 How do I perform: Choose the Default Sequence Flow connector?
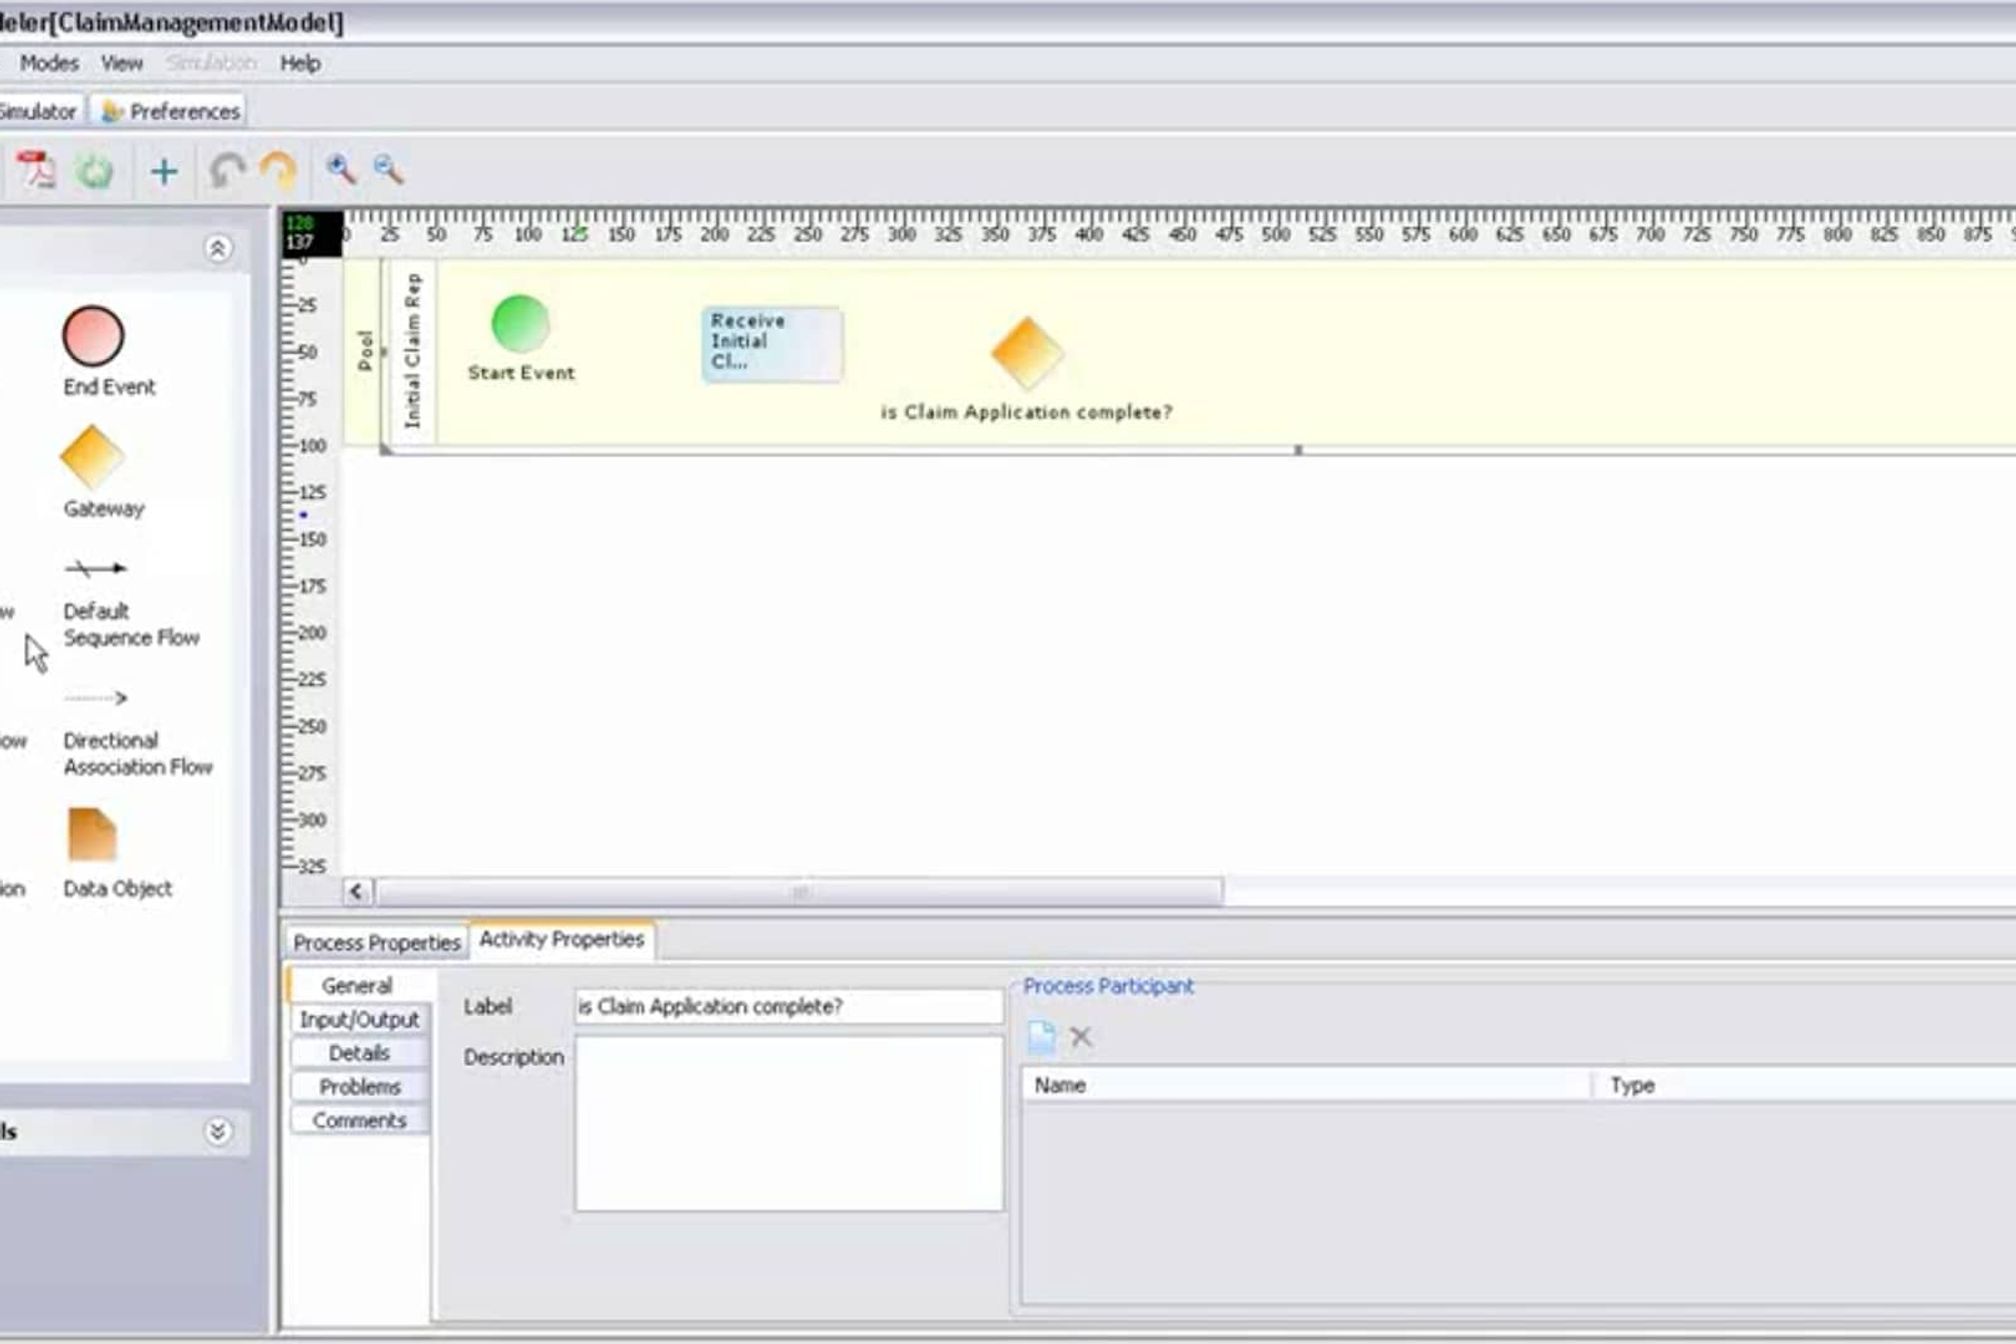(x=96, y=569)
